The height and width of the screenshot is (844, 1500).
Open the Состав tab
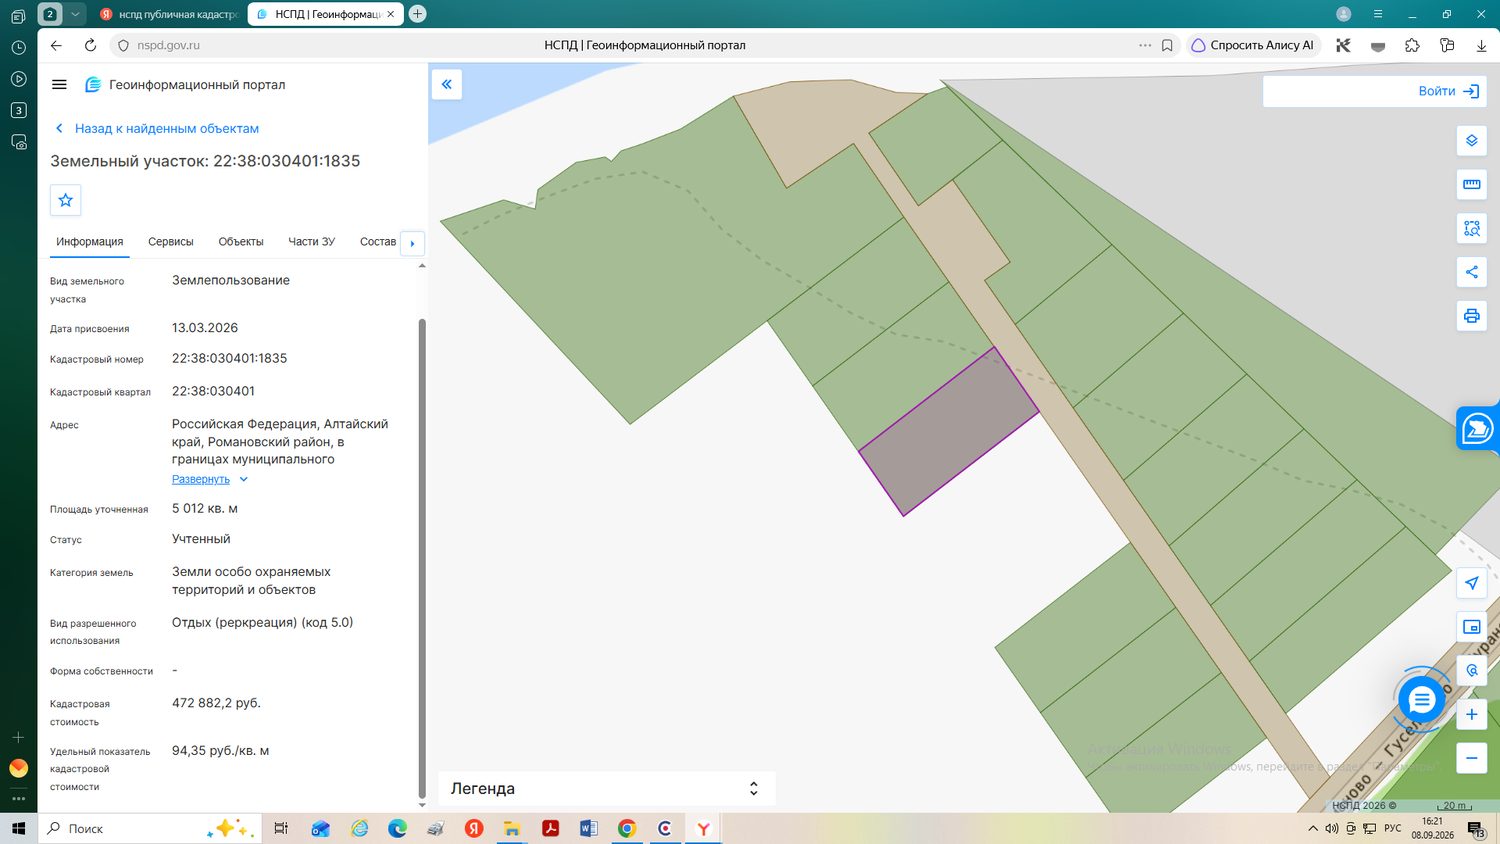pyautogui.click(x=378, y=242)
